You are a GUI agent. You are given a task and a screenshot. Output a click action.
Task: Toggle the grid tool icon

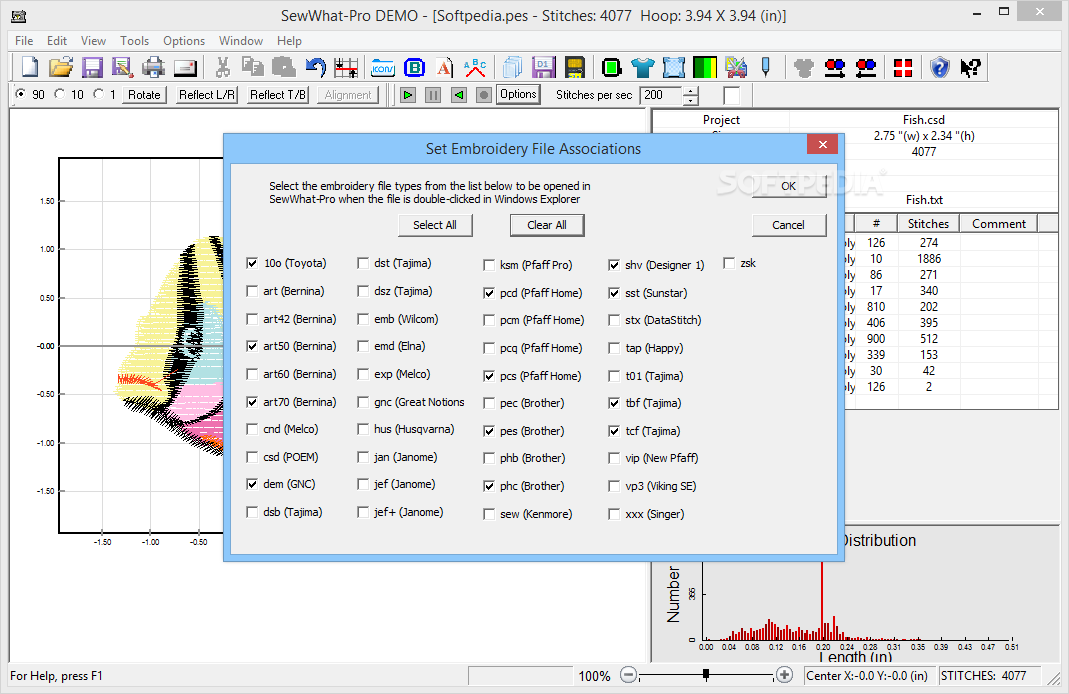click(x=346, y=67)
